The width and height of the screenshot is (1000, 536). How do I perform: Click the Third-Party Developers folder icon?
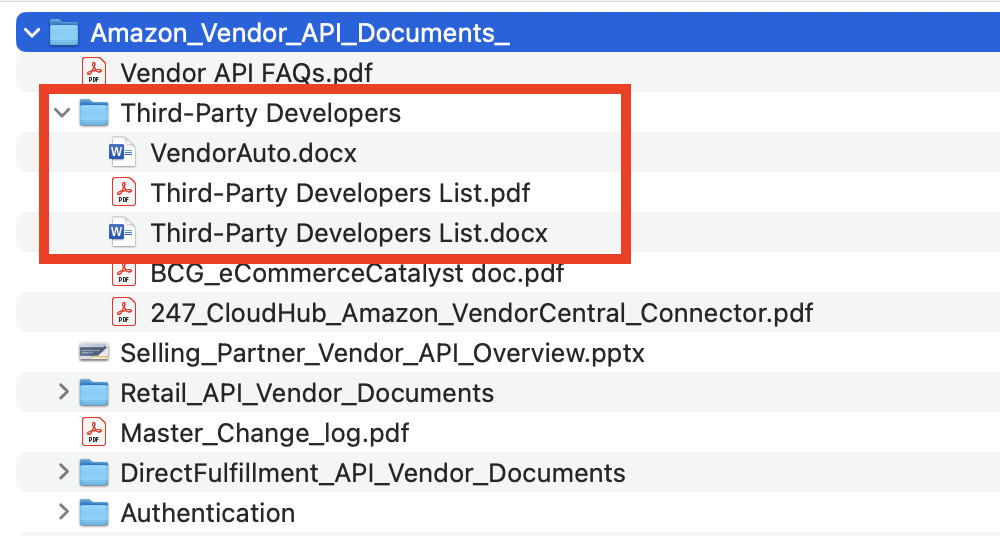pyautogui.click(x=94, y=112)
